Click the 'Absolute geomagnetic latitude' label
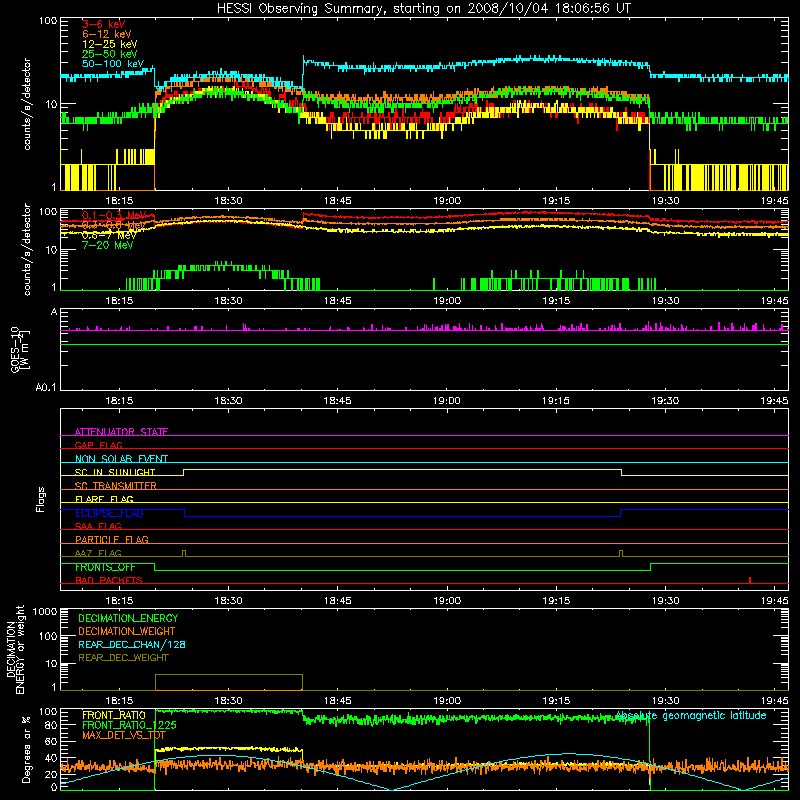Image resolution: width=800 pixels, height=800 pixels. coord(691,715)
